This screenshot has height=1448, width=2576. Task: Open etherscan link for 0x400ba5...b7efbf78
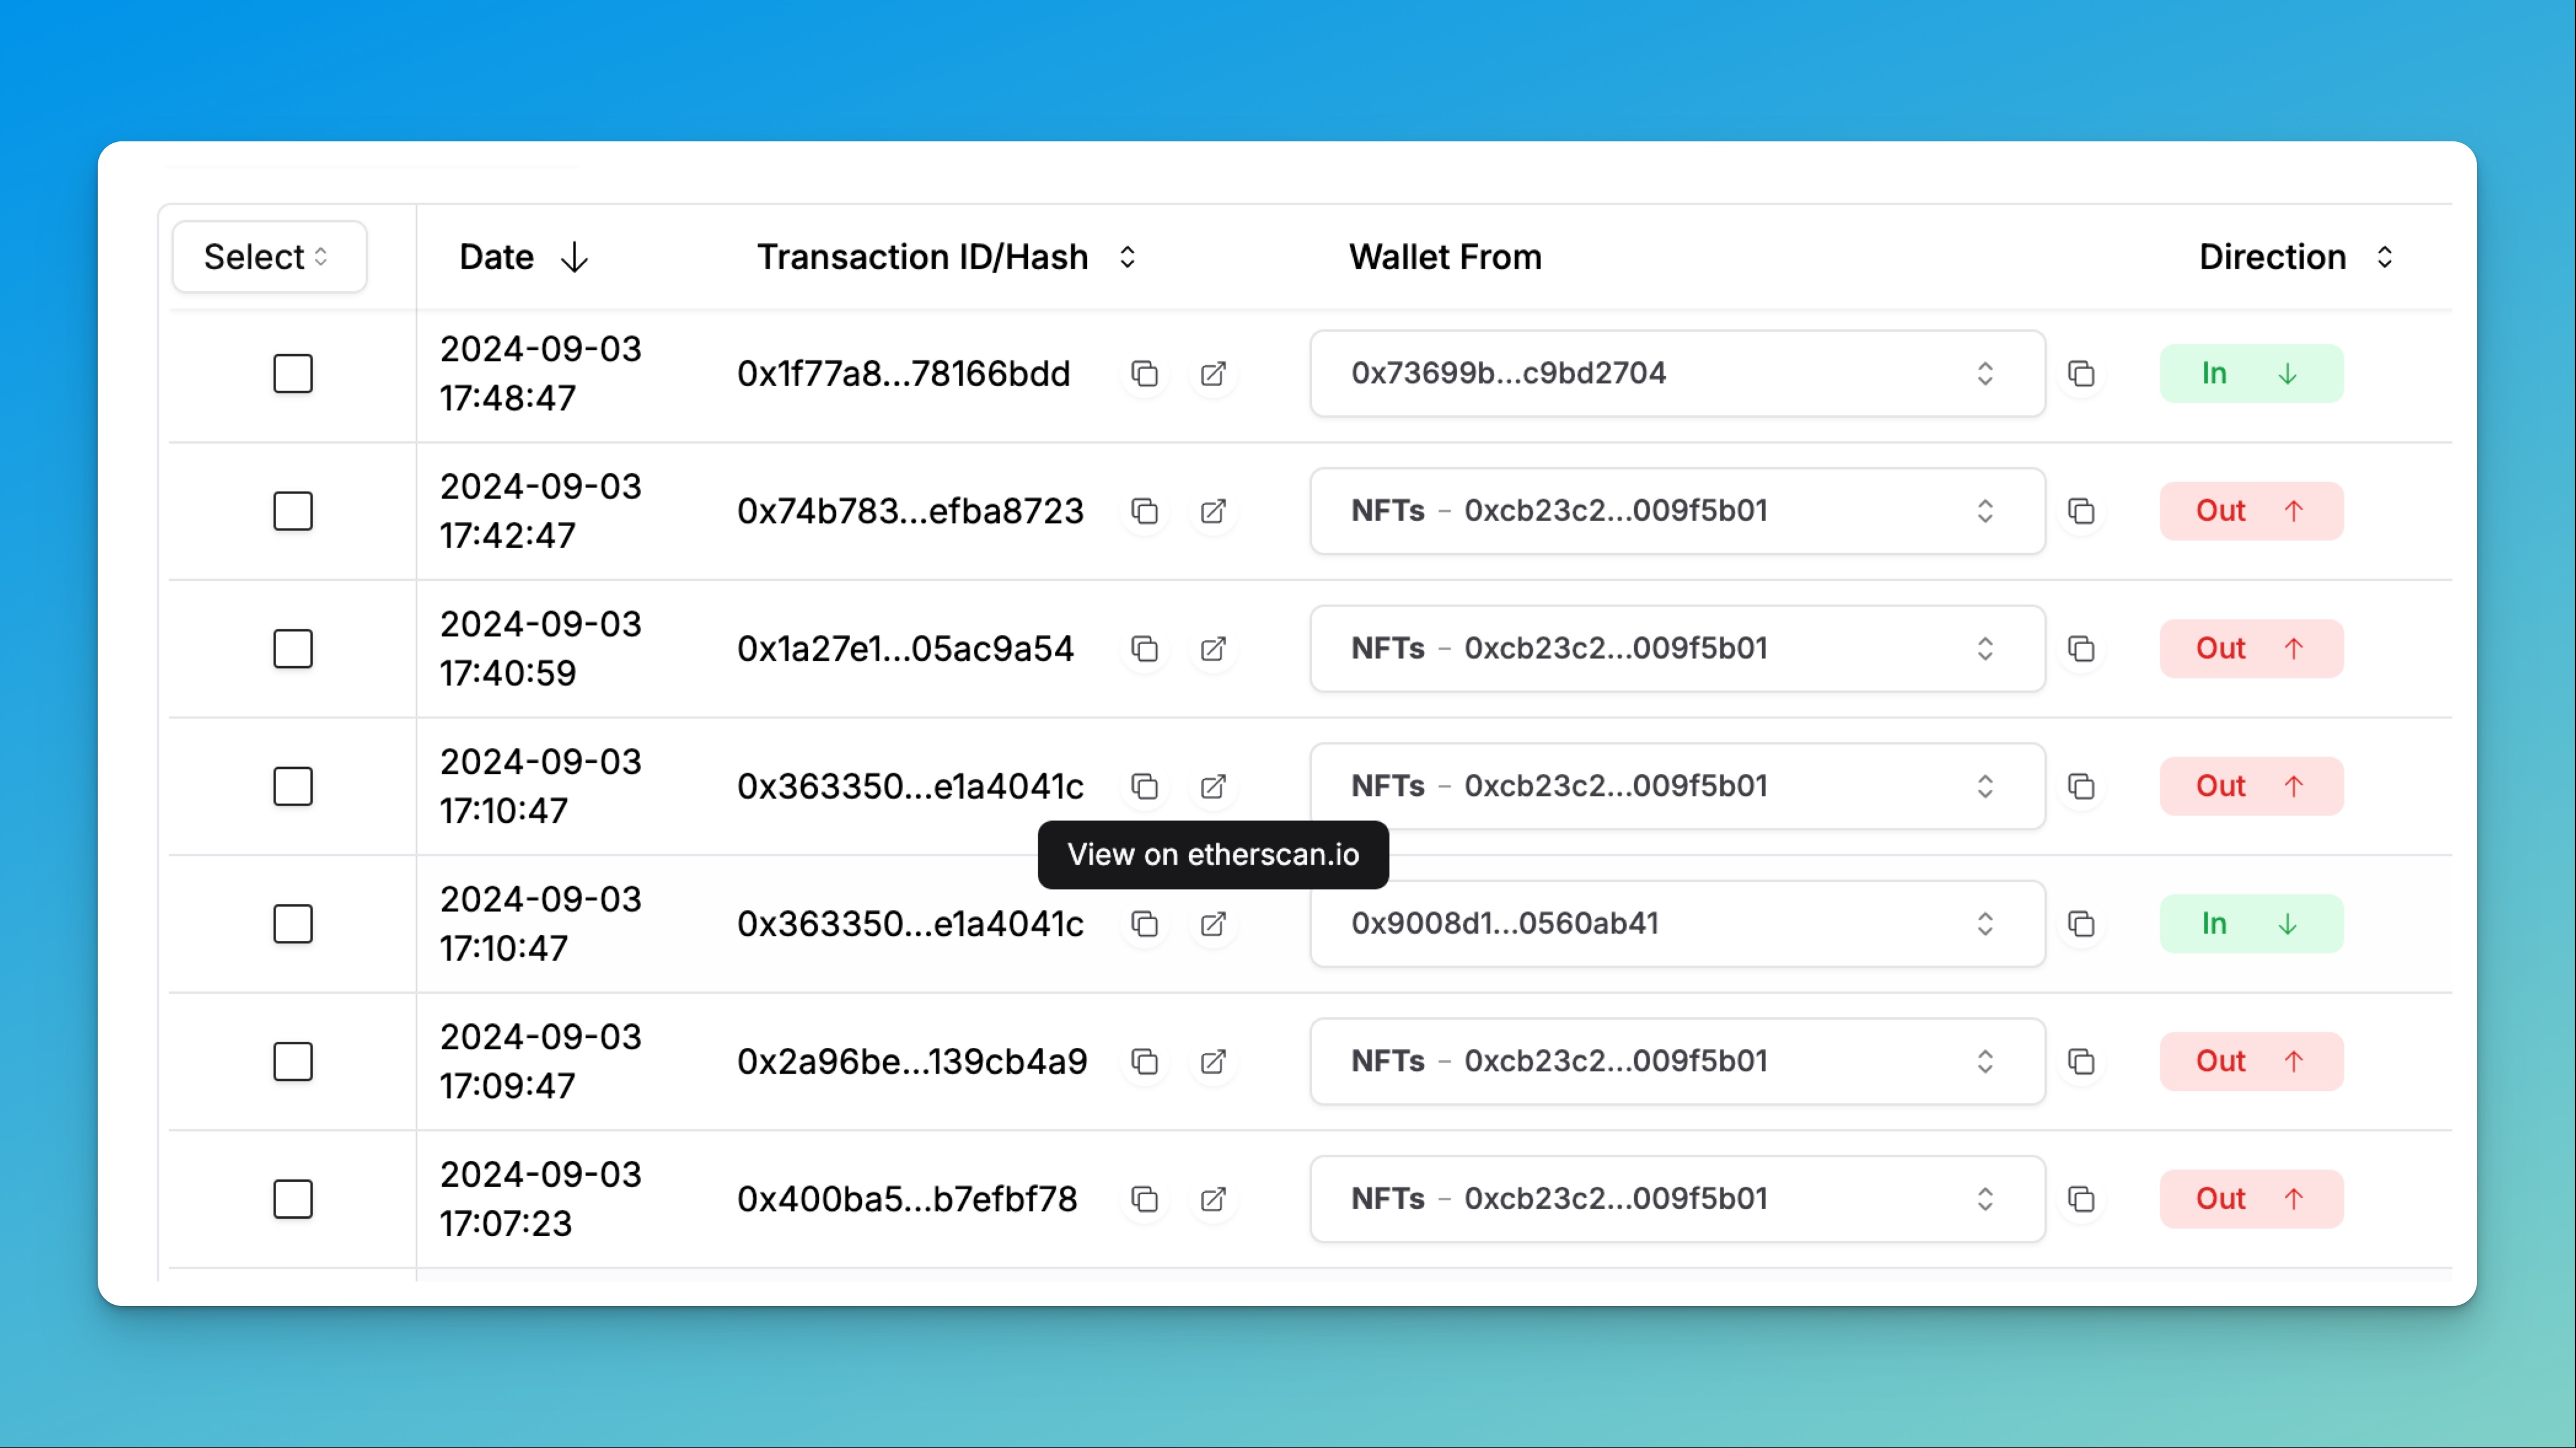coord(1213,1199)
